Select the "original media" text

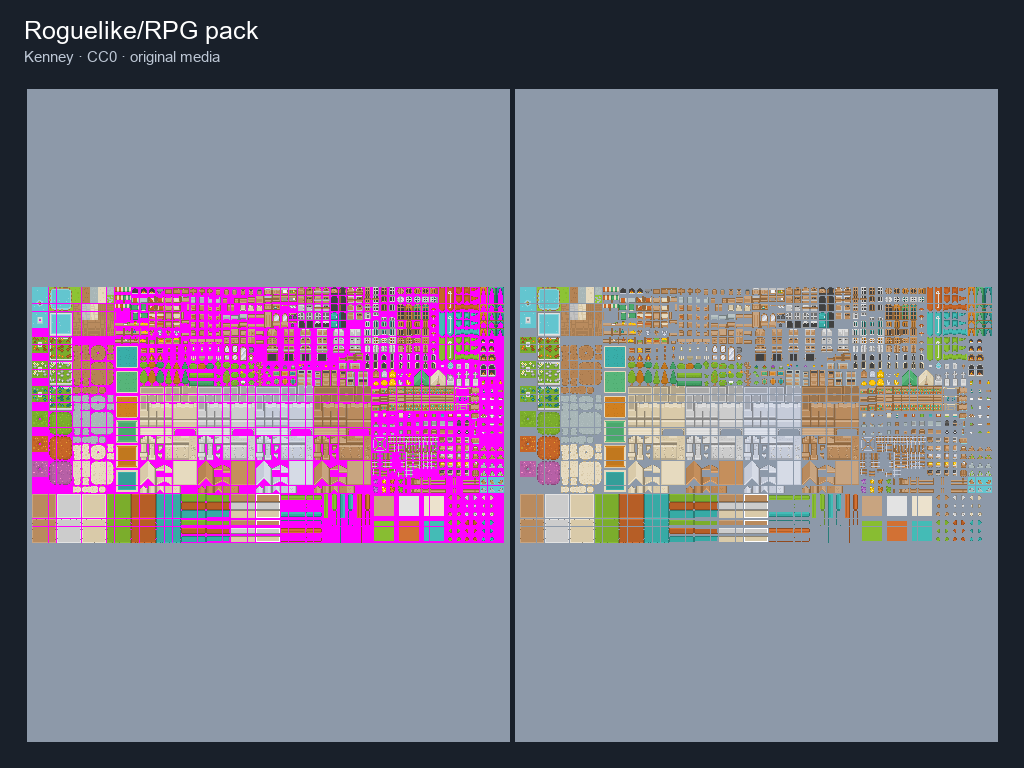click(x=175, y=57)
